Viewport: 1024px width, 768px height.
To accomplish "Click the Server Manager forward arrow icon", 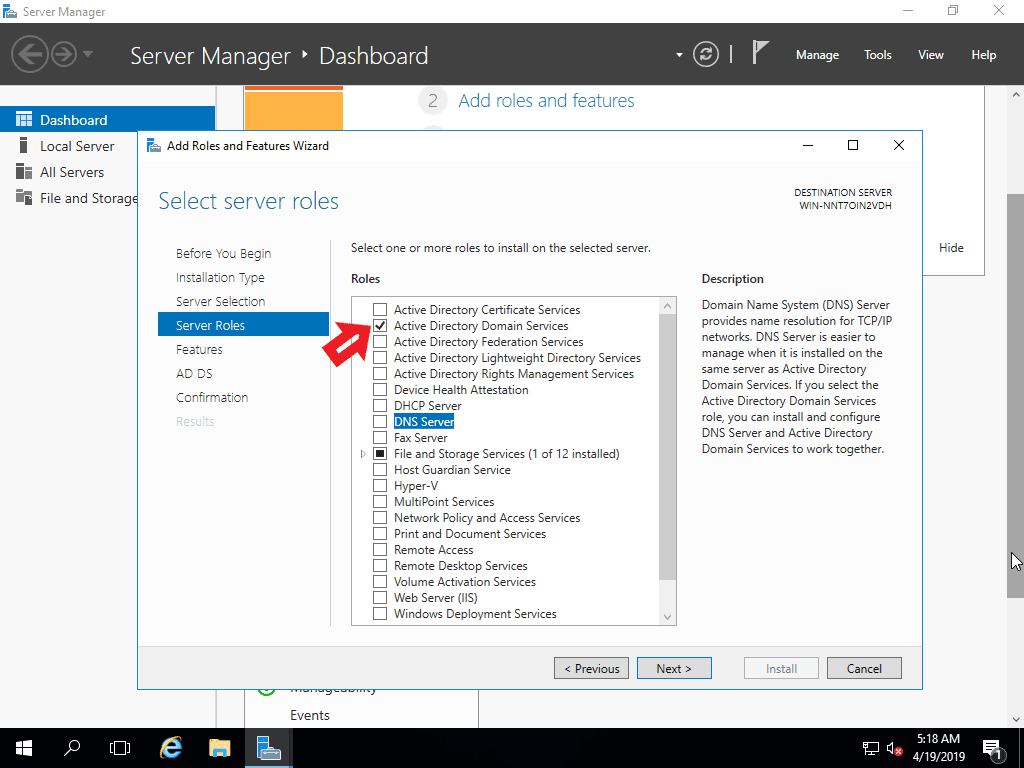I will (x=64, y=54).
